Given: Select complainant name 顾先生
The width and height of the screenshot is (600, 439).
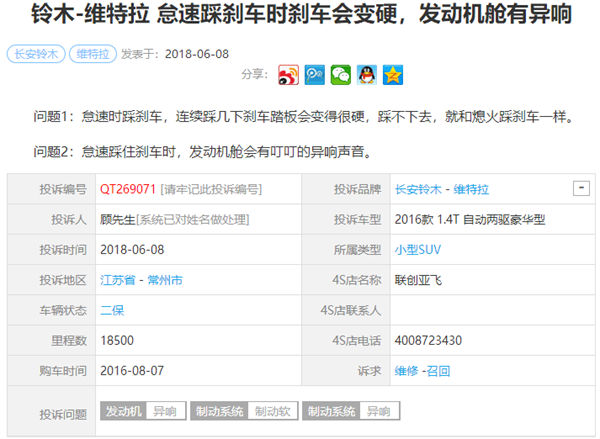Looking at the screenshot, I should (x=118, y=219).
